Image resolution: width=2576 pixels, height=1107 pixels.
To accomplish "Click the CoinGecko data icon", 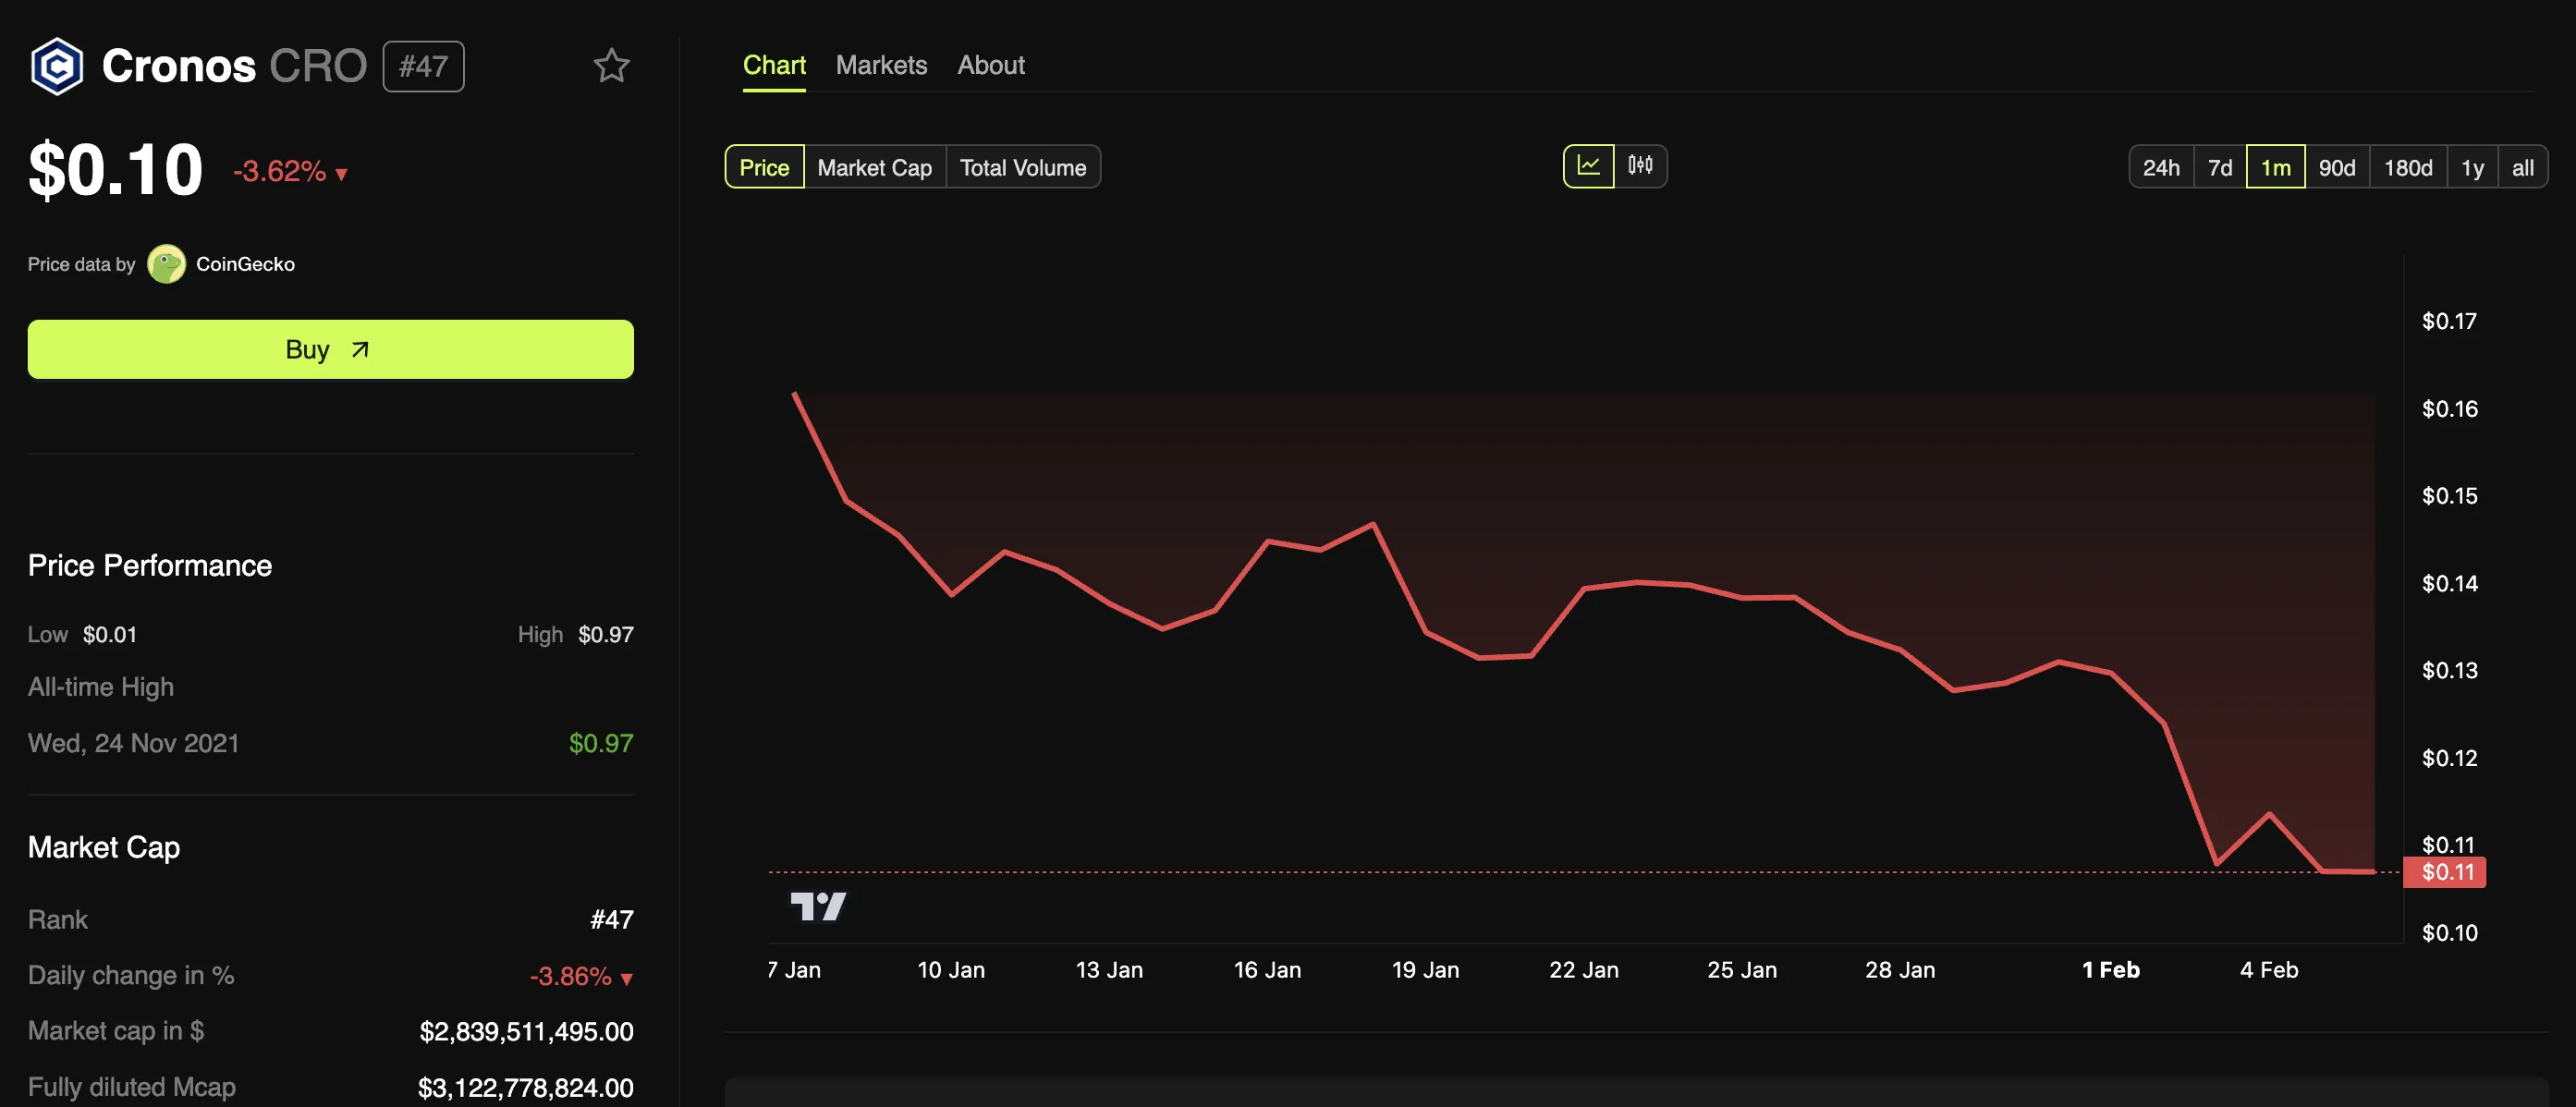I will point(166,262).
